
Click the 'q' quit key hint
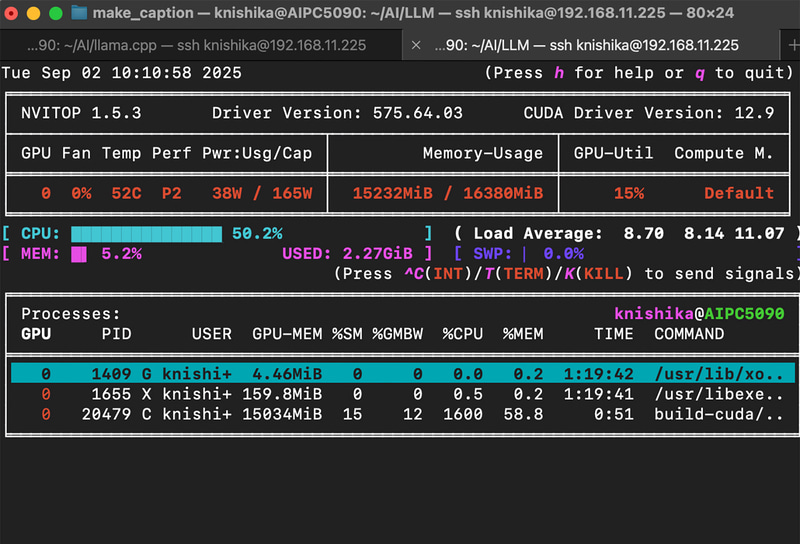(699, 73)
